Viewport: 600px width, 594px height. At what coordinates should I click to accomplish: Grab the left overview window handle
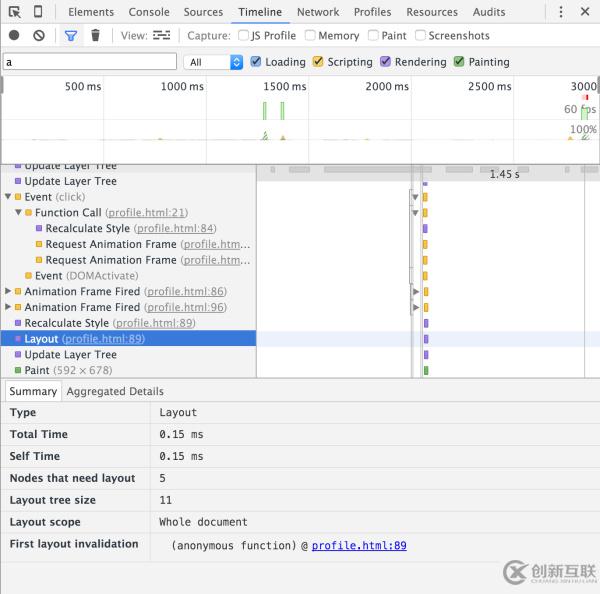(2, 85)
